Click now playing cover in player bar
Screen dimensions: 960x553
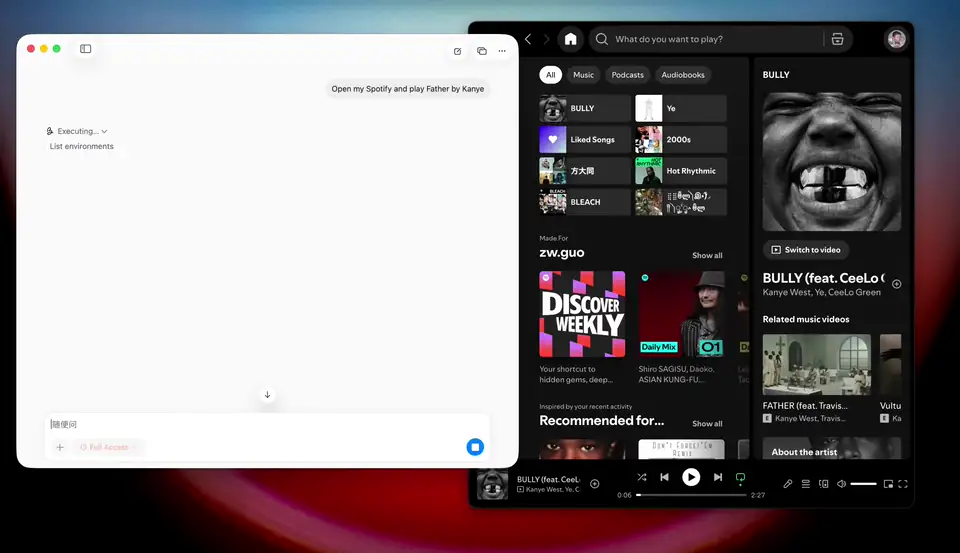[x=492, y=484]
